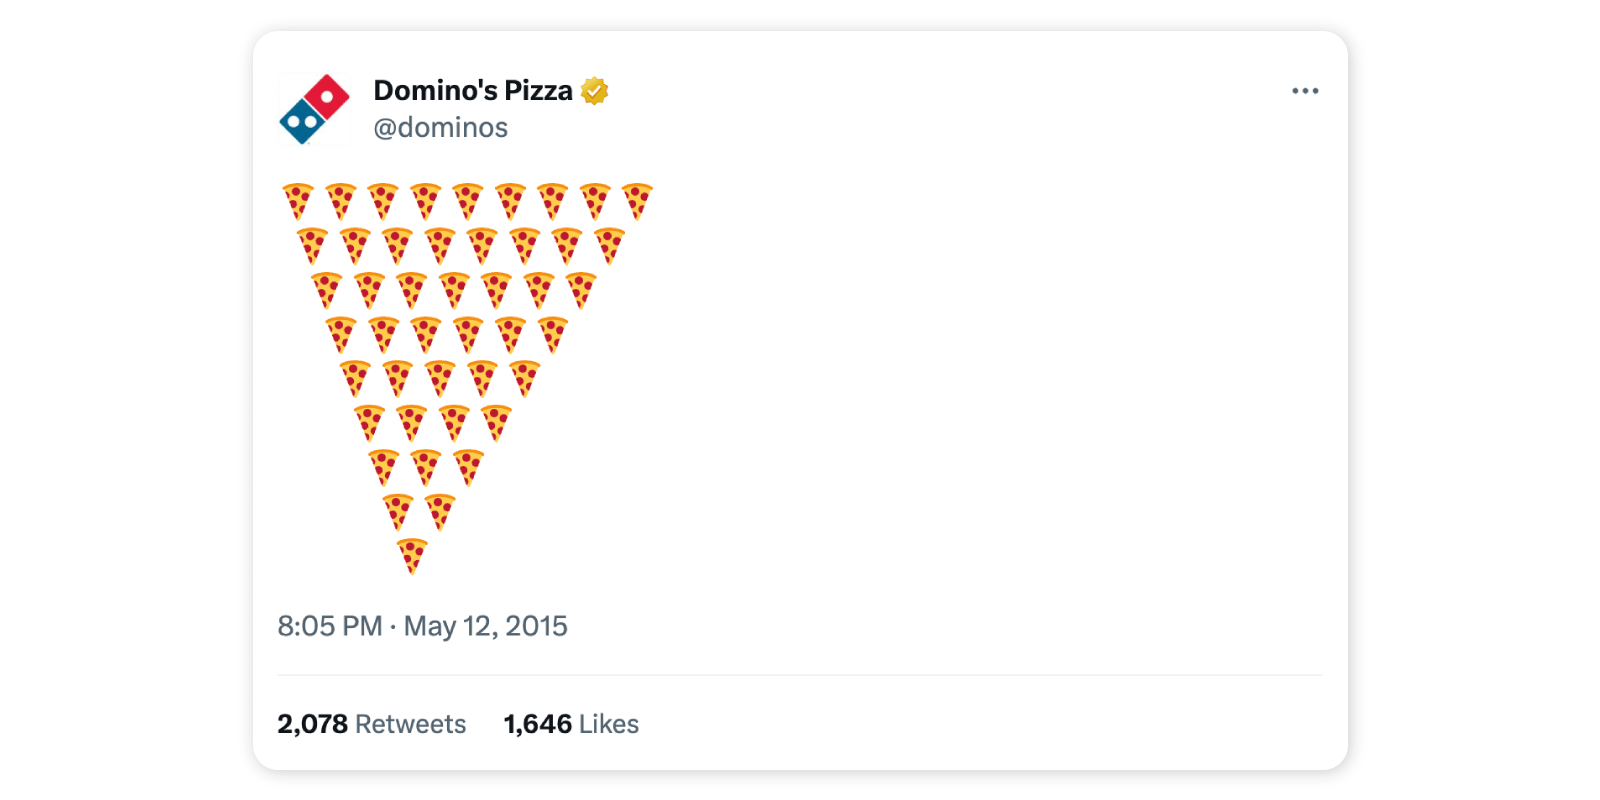Click the Retweets count number
Screen dimensions: 1600x800
click(314, 723)
